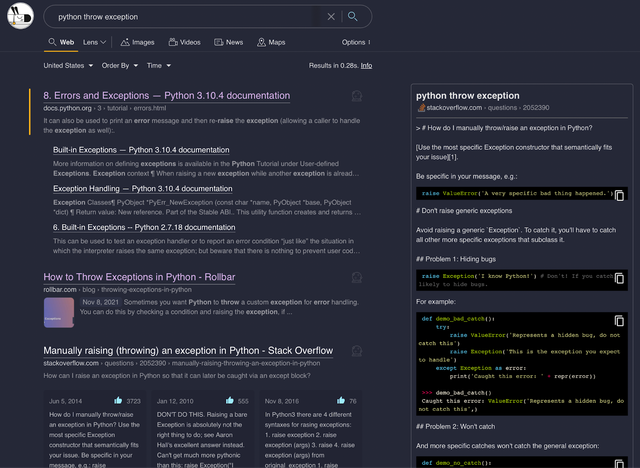Click thumbs-up icon on Nov 8, 2016 answer
Viewport: 640px width, 468px height.
pyautogui.click(x=341, y=400)
